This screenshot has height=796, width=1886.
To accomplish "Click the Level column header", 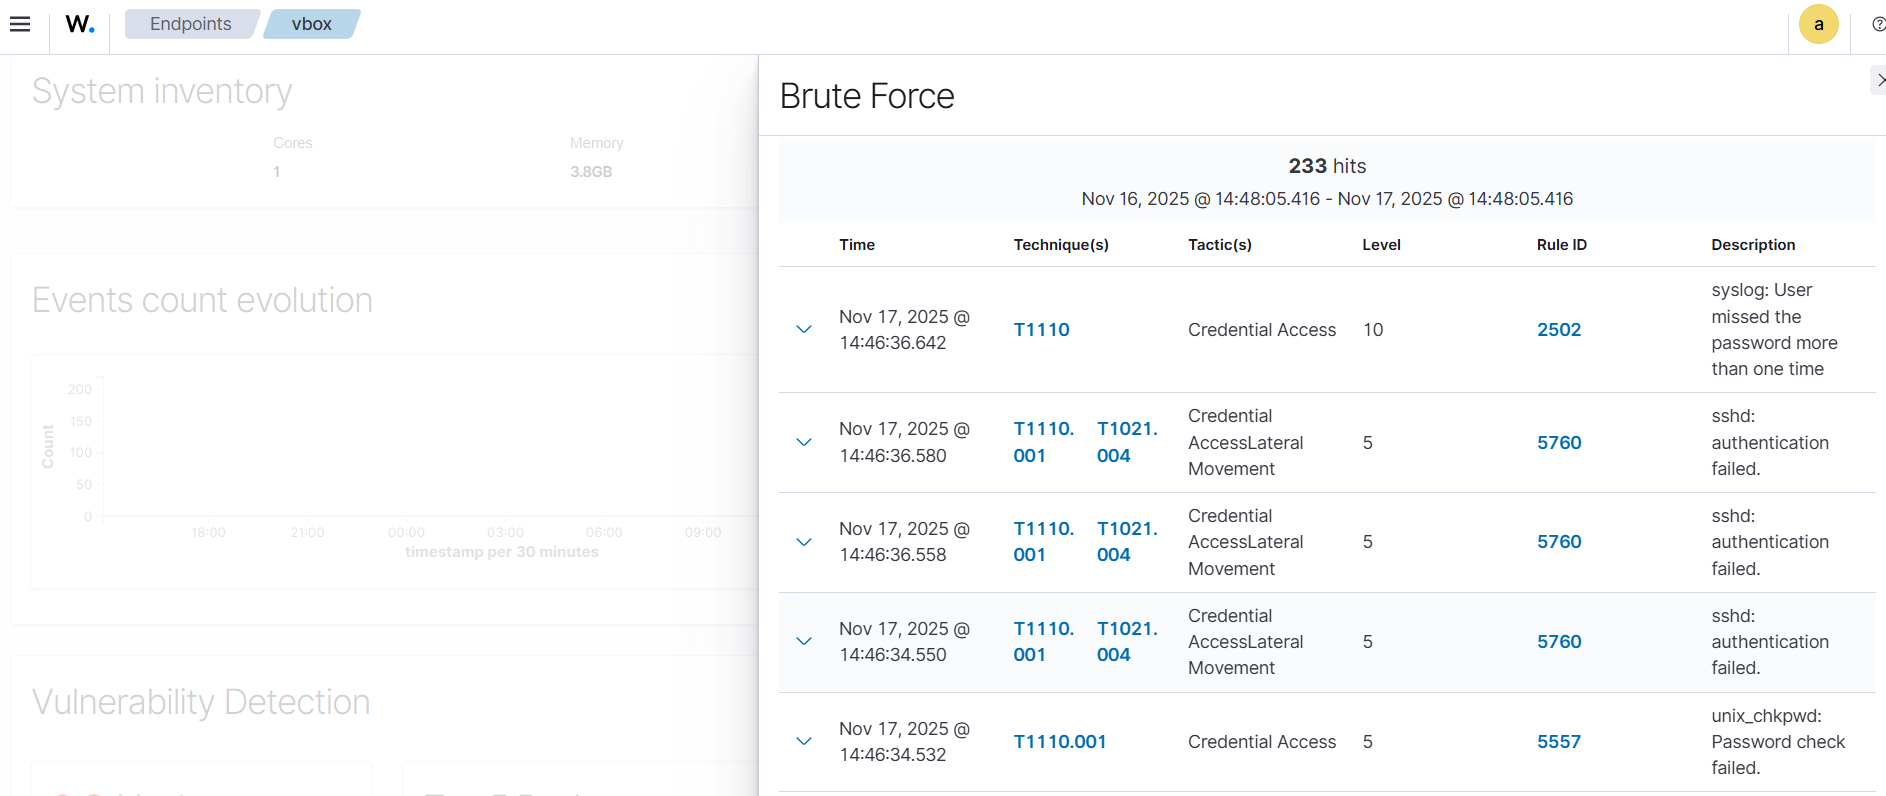I will [1381, 245].
